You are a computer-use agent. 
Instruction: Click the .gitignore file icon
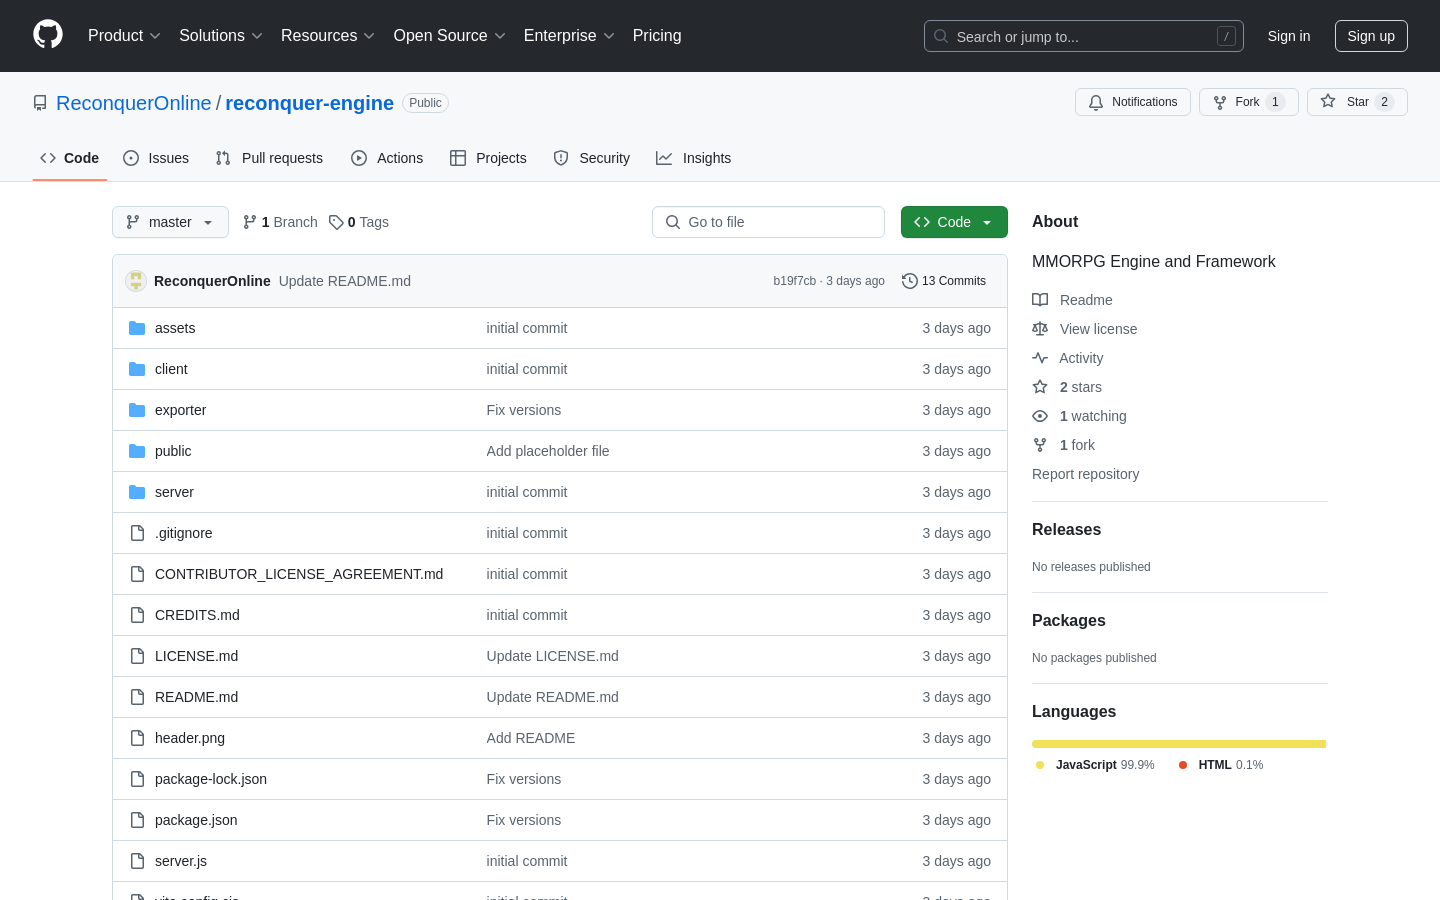(x=137, y=533)
